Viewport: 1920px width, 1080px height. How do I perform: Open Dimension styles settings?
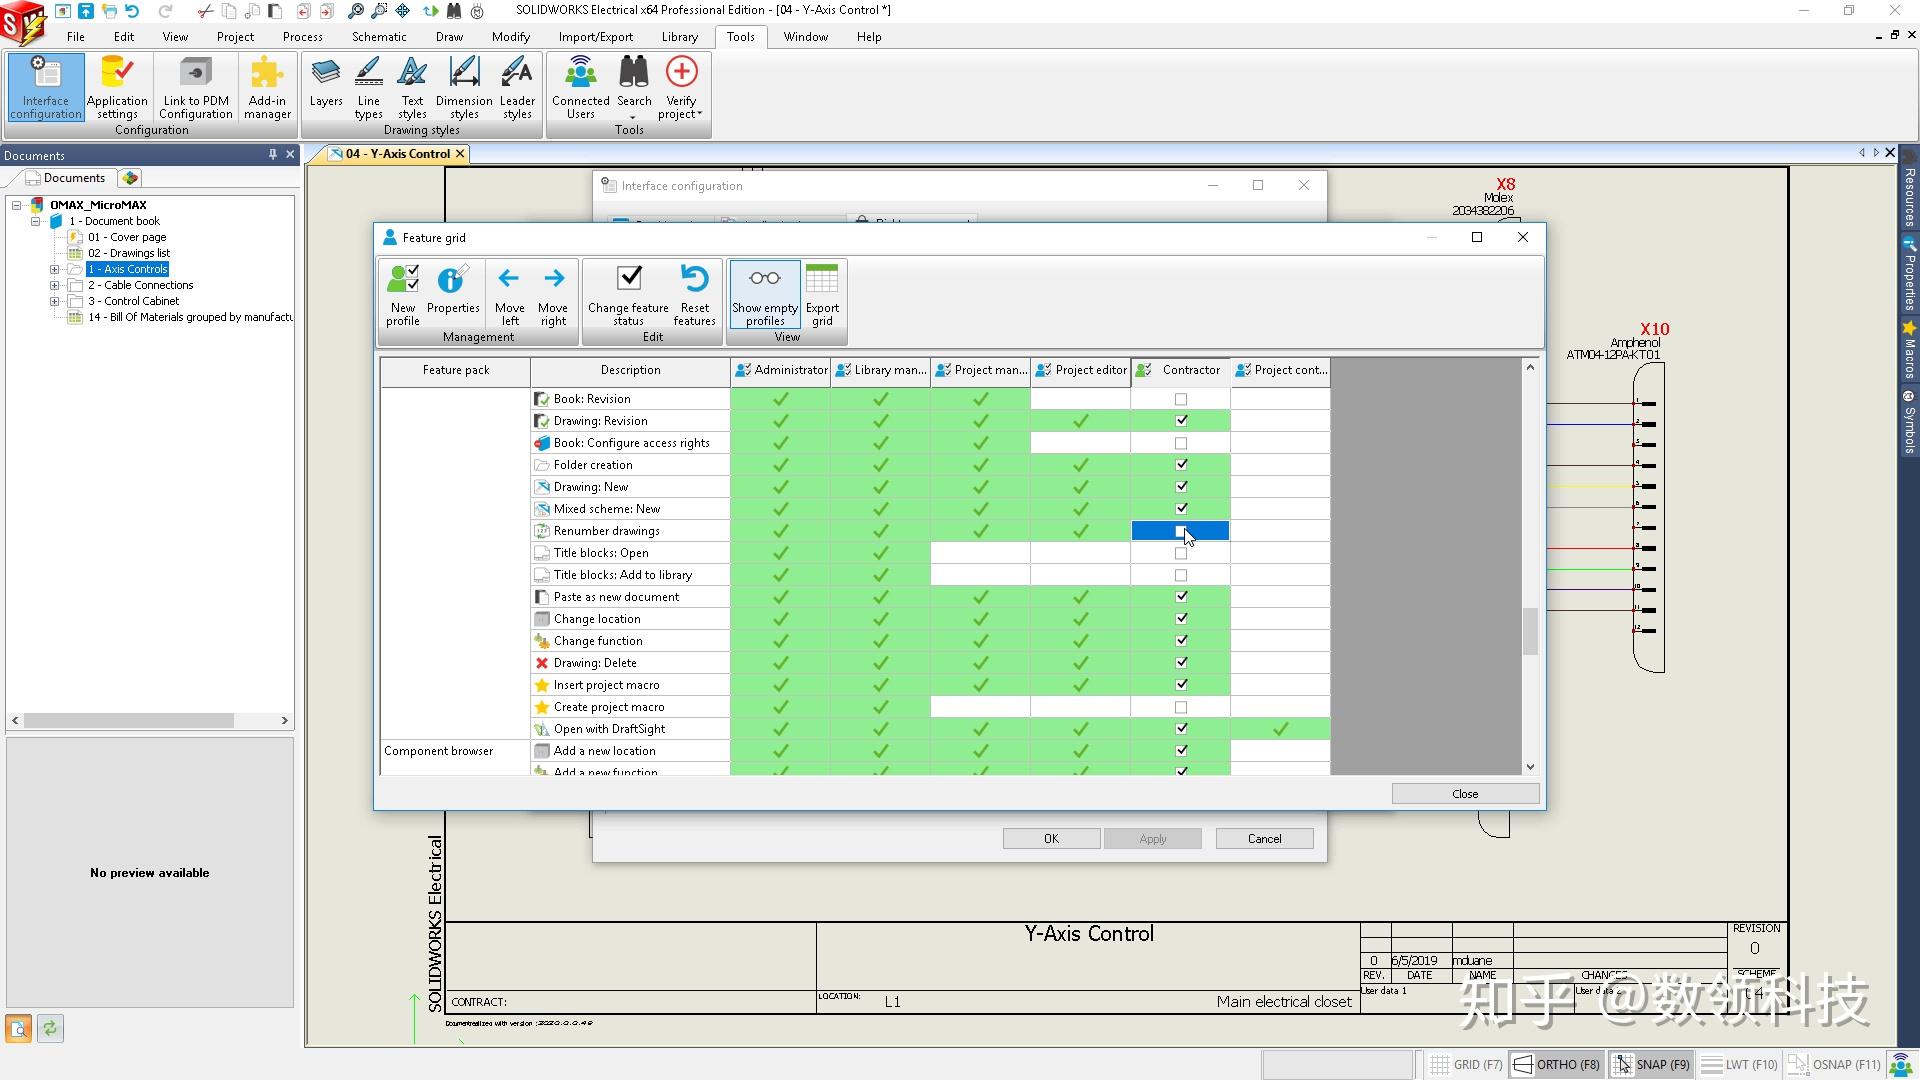tap(463, 88)
